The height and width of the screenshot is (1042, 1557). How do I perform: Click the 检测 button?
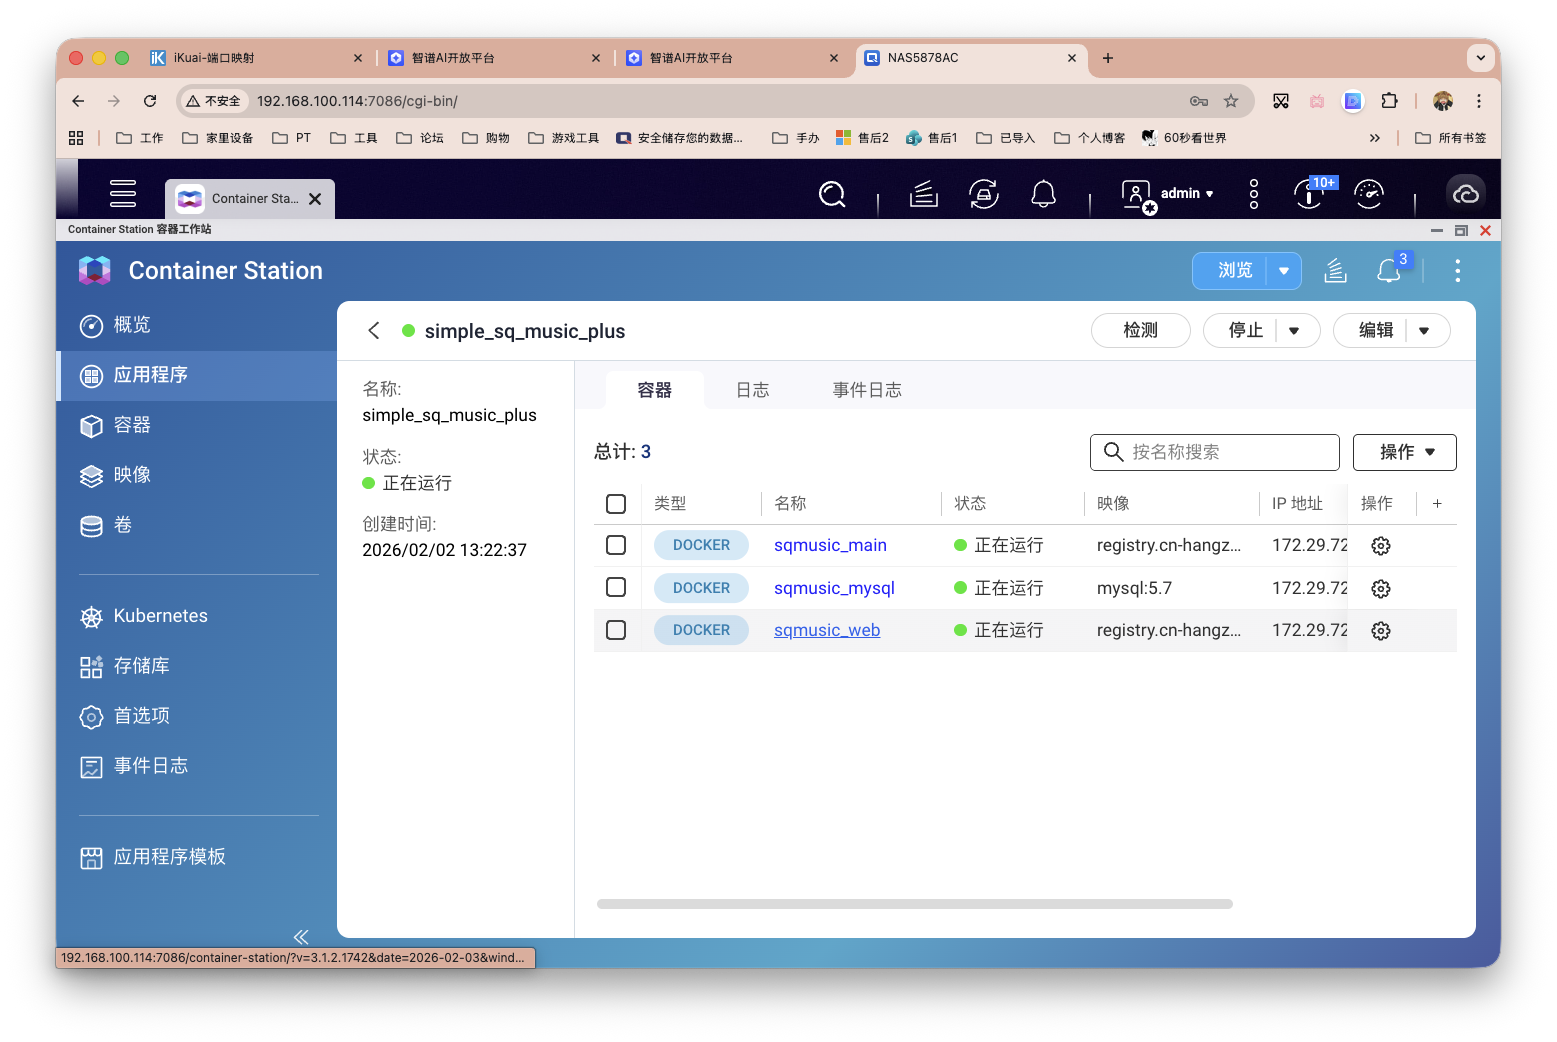coord(1140,330)
